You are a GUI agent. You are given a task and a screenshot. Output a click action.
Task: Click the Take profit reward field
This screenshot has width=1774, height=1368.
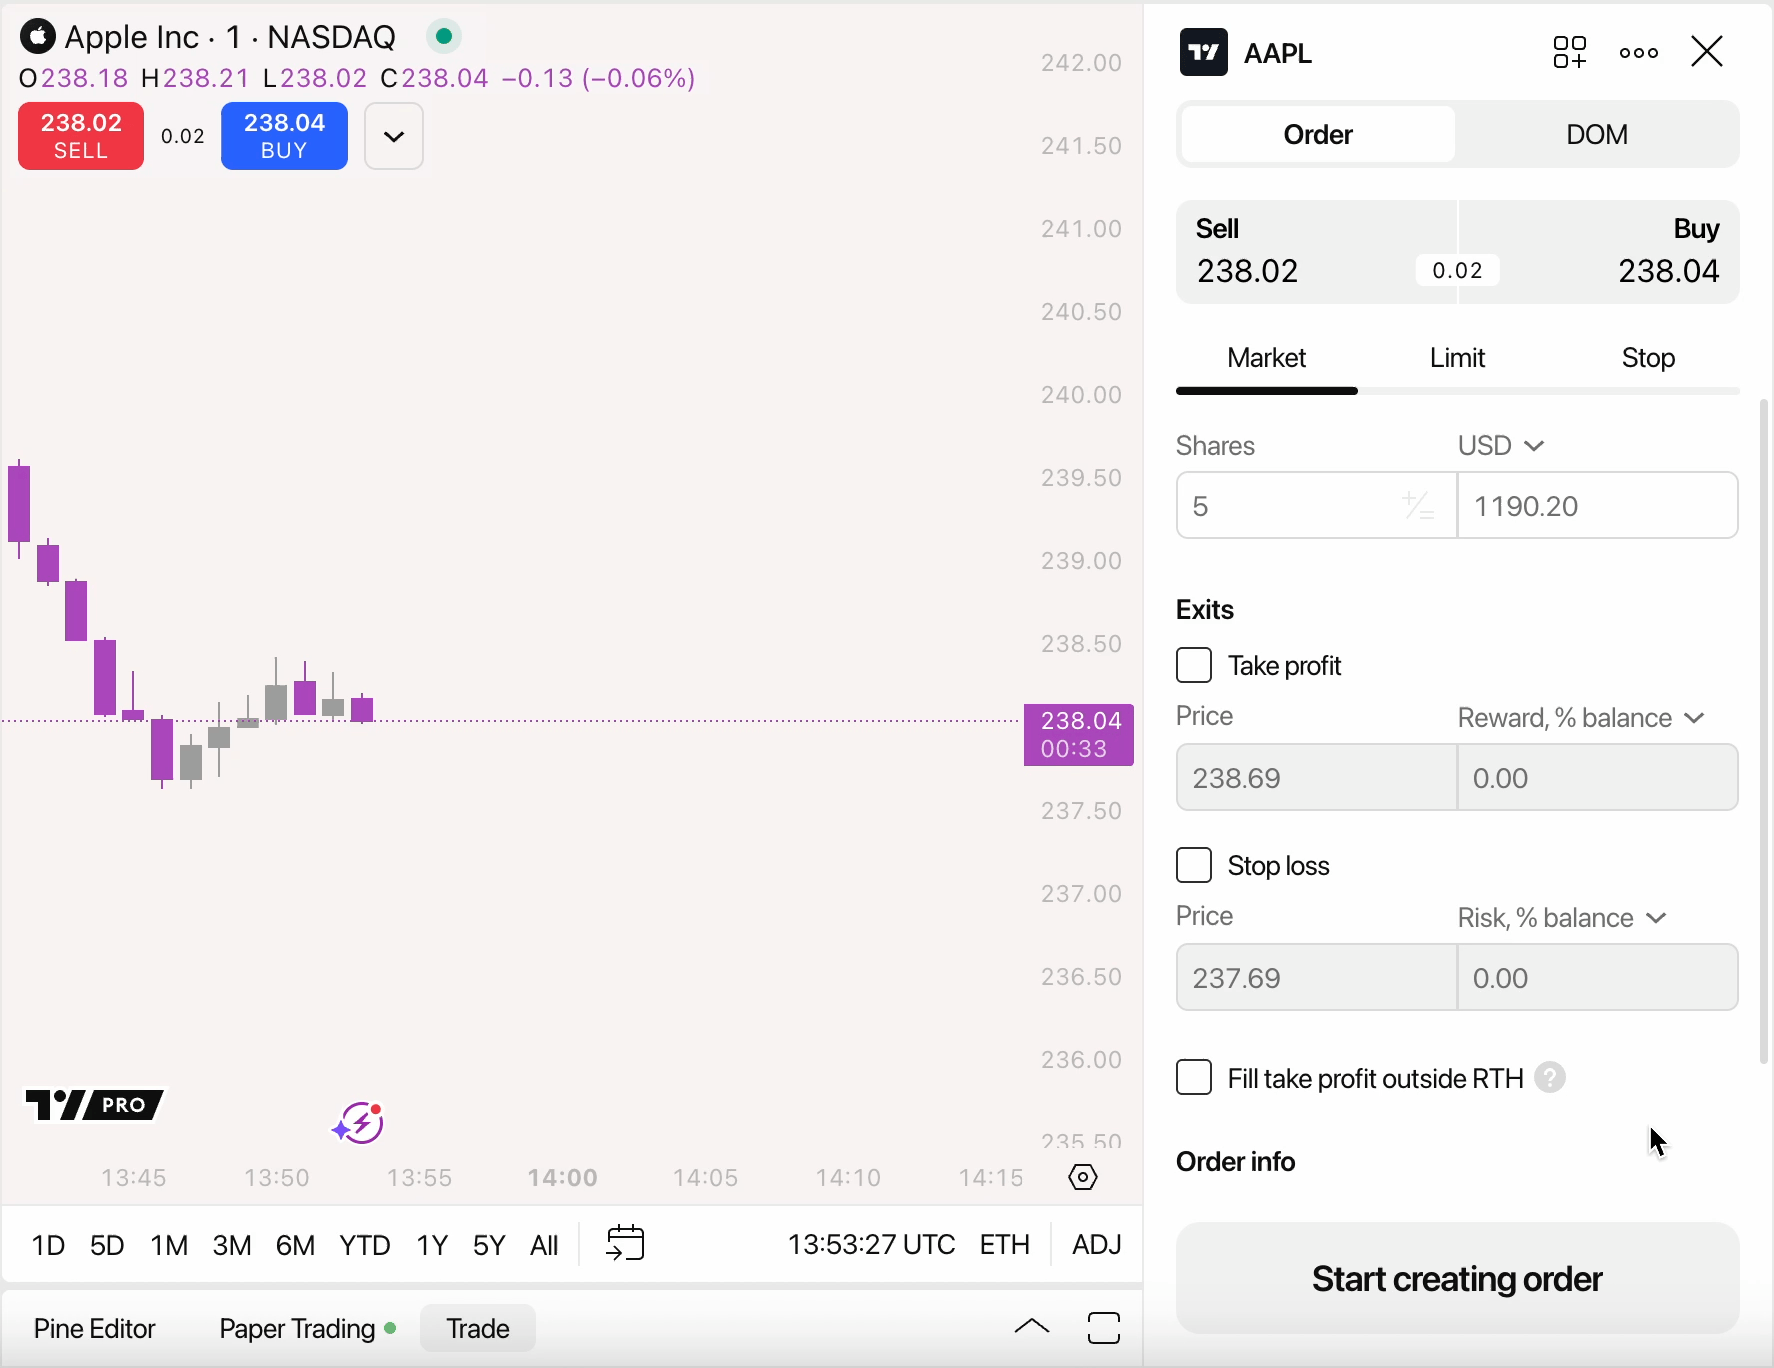[x=1598, y=778]
